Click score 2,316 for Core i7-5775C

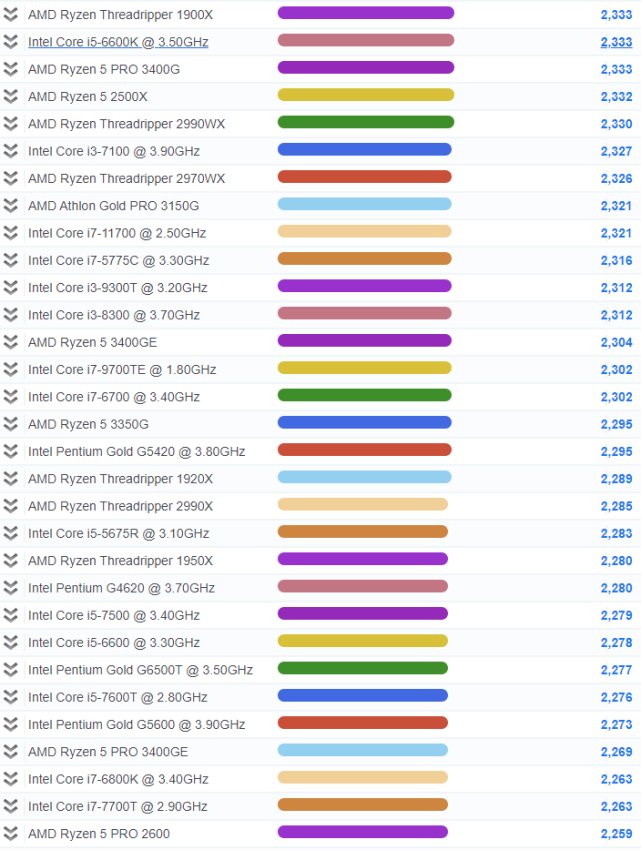616,260
